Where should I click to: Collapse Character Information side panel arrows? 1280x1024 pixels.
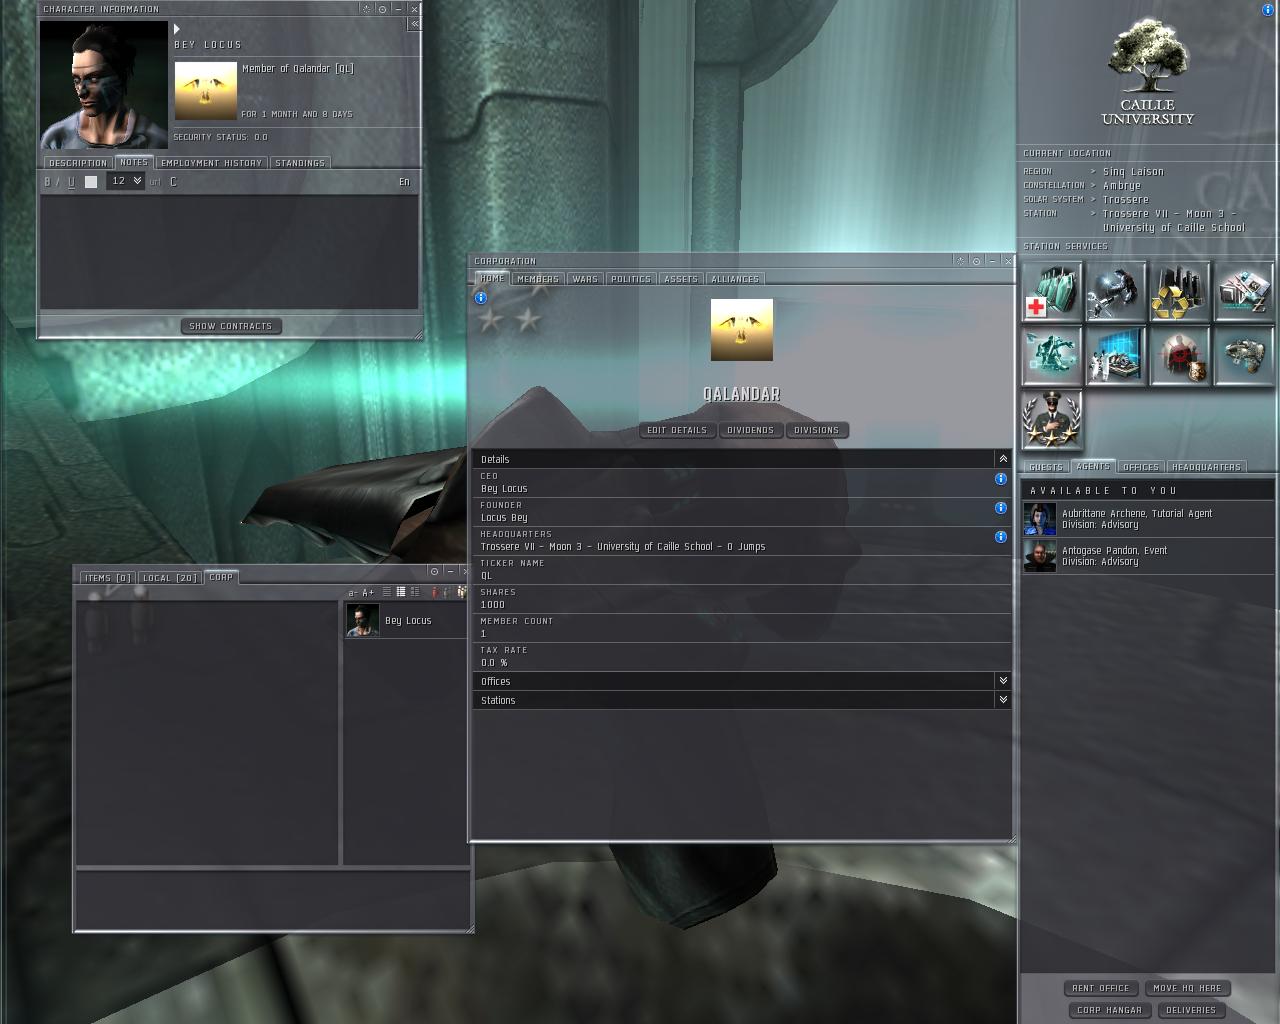click(414, 24)
